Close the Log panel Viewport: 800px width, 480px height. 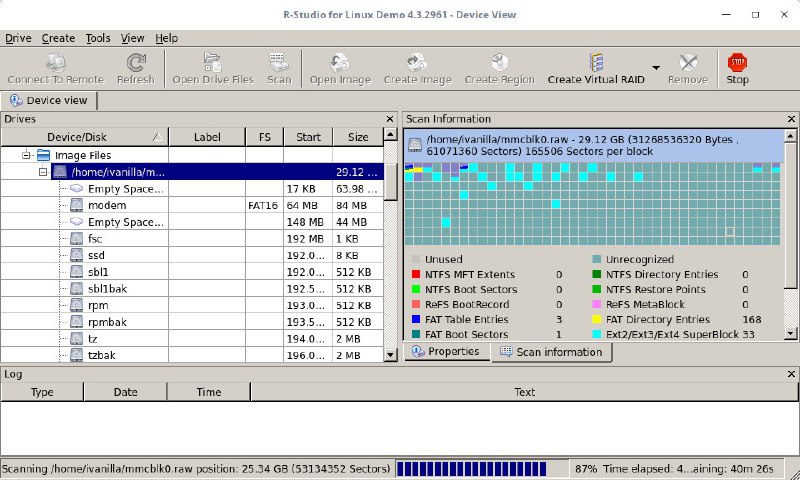point(791,374)
